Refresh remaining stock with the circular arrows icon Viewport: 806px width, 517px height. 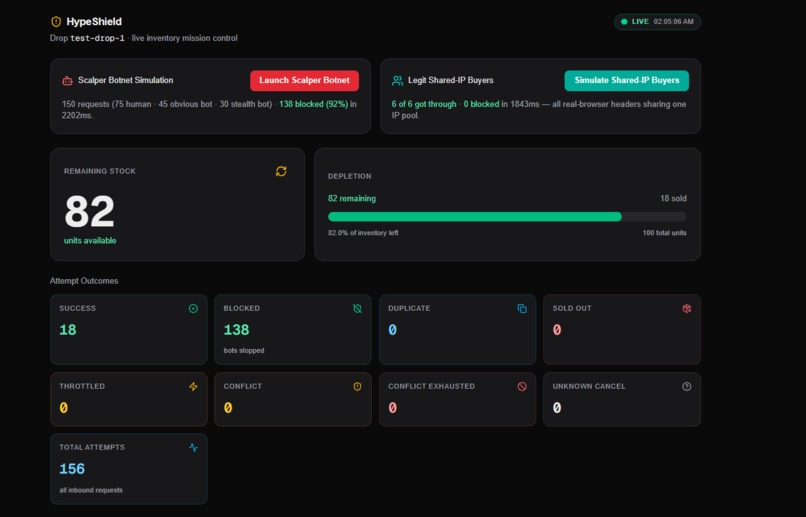[281, 171]
